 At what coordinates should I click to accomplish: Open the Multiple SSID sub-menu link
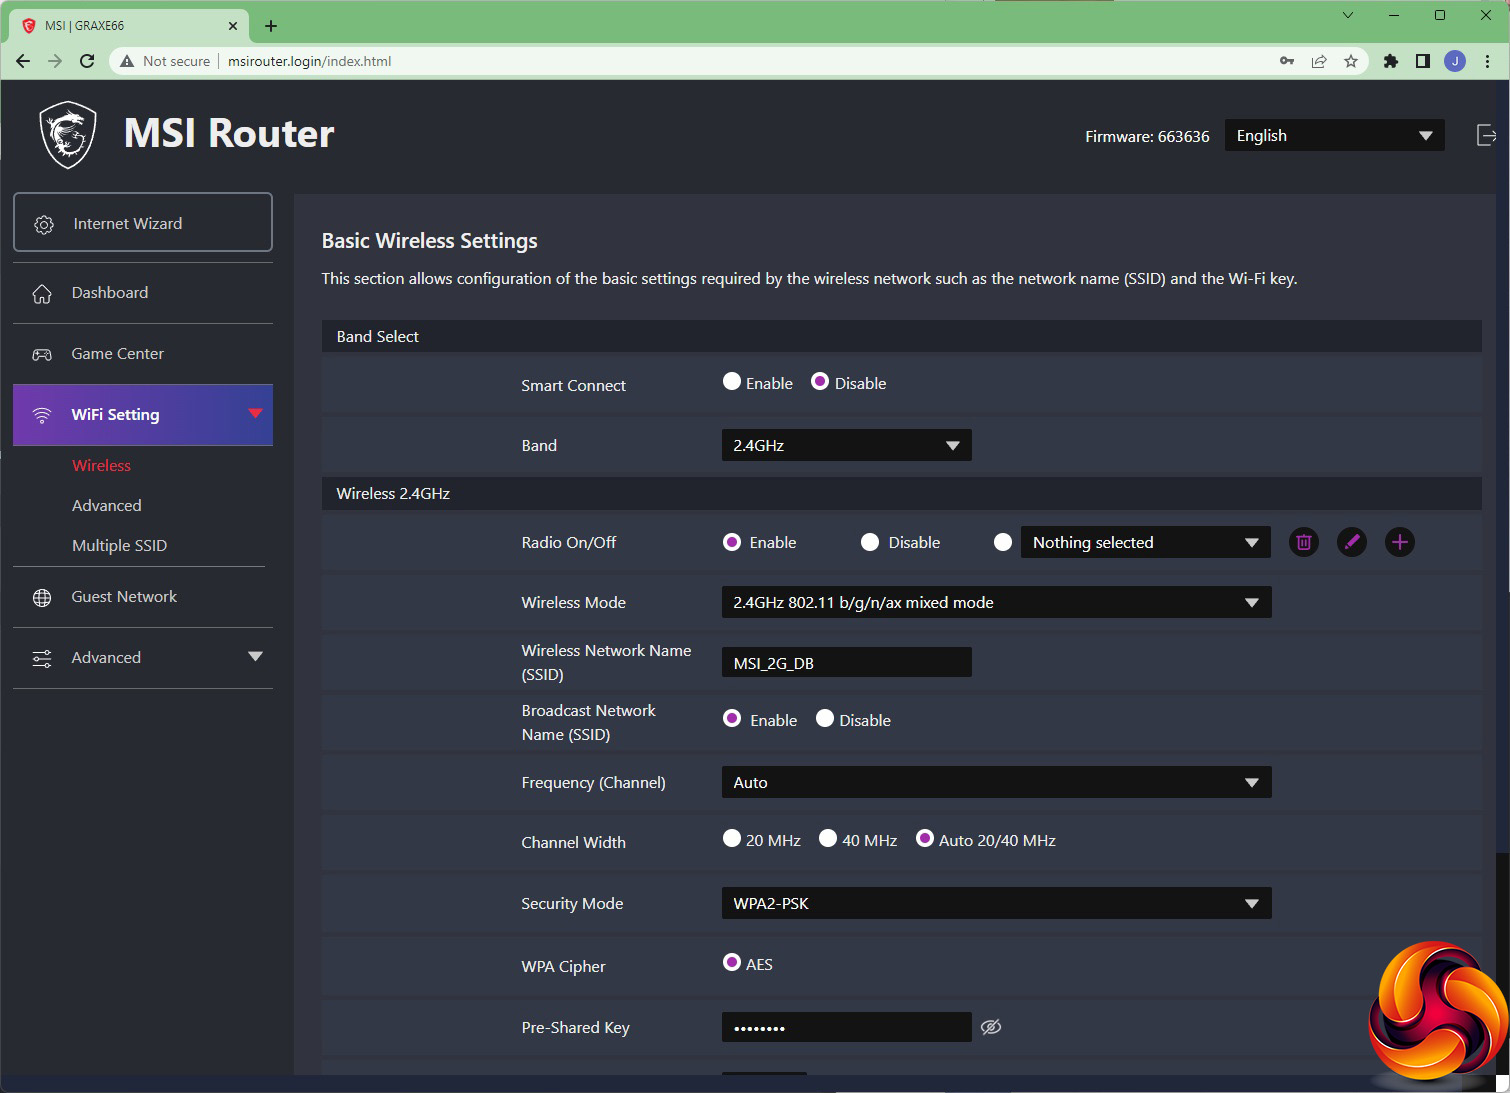[119, 545]
